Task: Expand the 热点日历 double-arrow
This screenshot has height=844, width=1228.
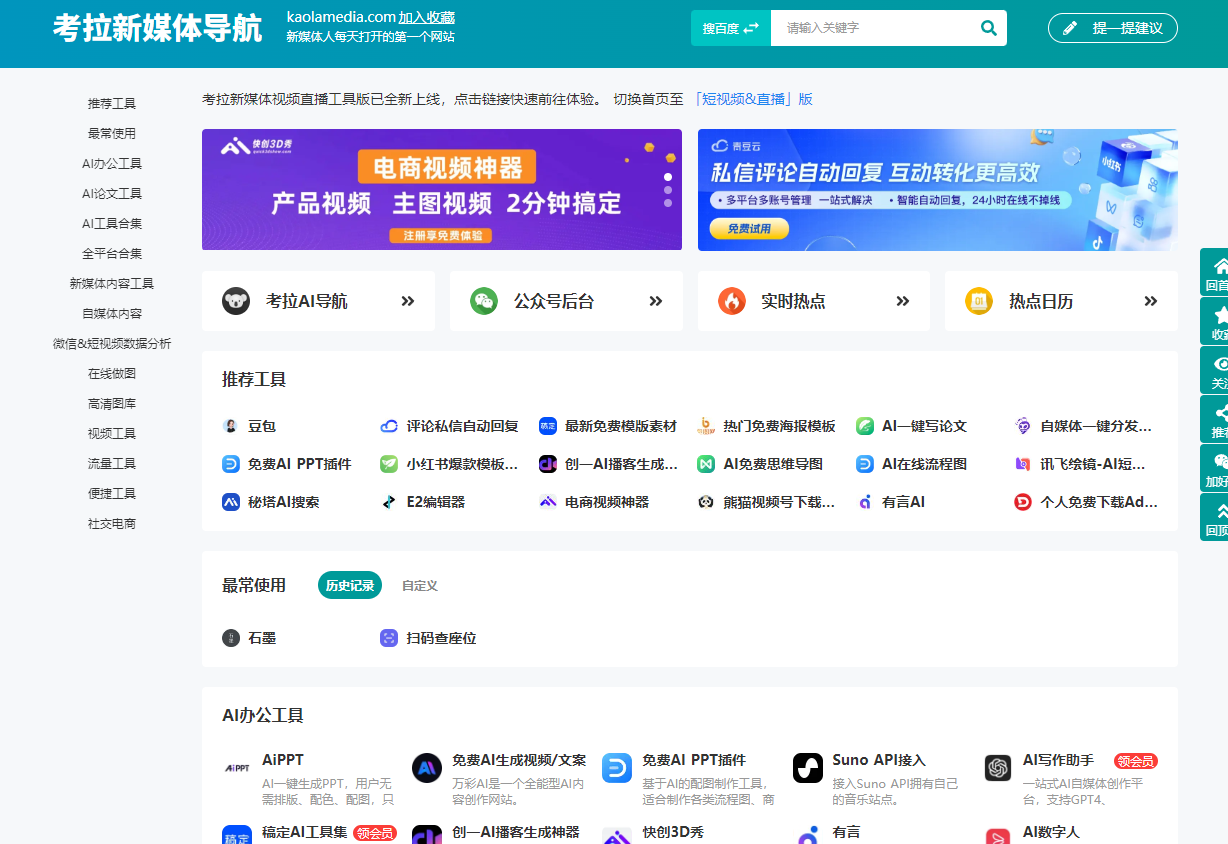Action: click(1149, 300)
